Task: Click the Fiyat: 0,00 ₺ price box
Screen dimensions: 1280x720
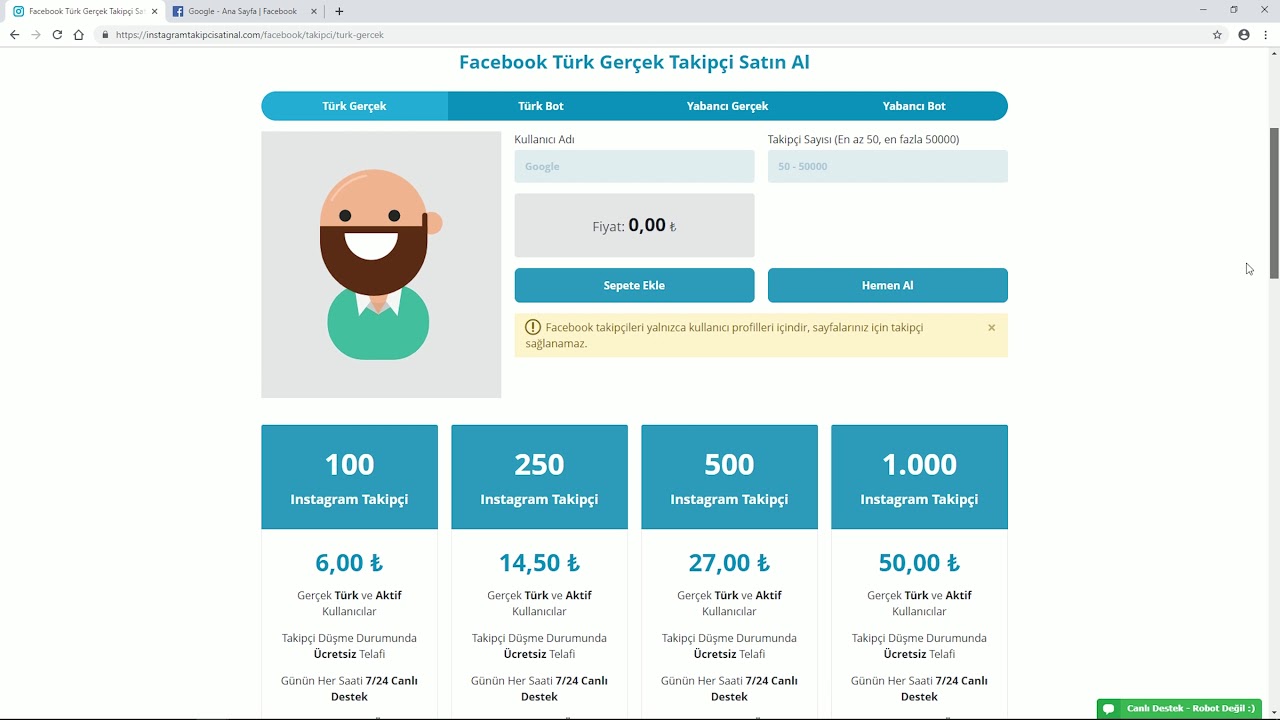Action: pos(634,225)
